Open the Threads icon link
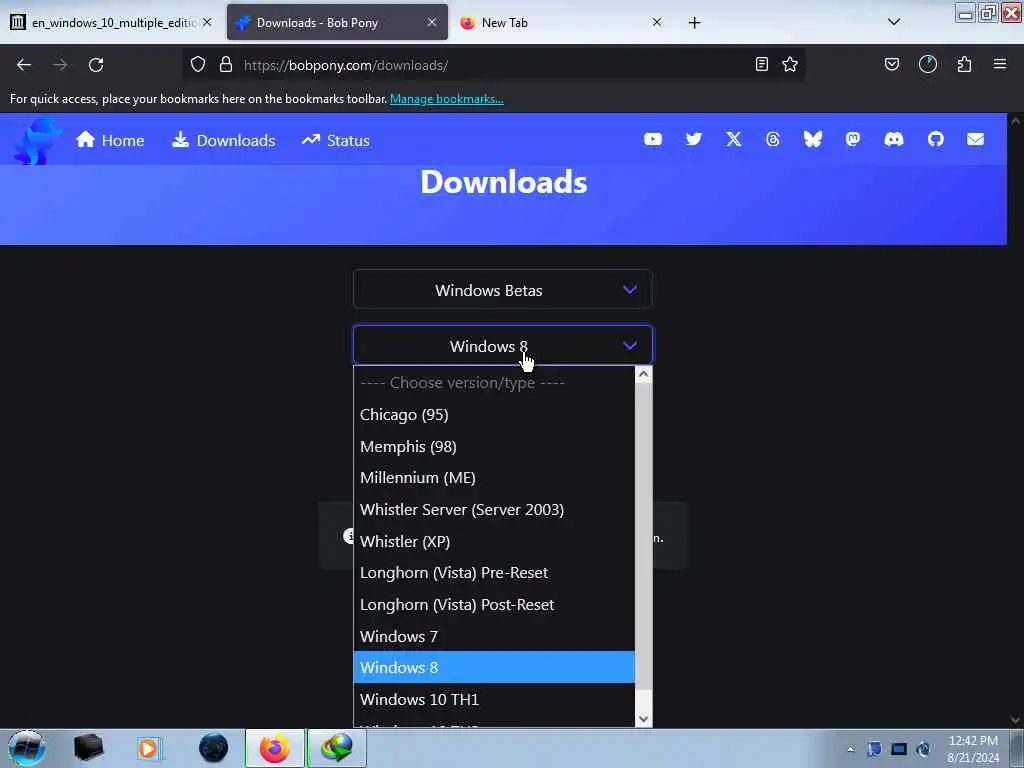The image size is (1024, 768). point(773,139)
